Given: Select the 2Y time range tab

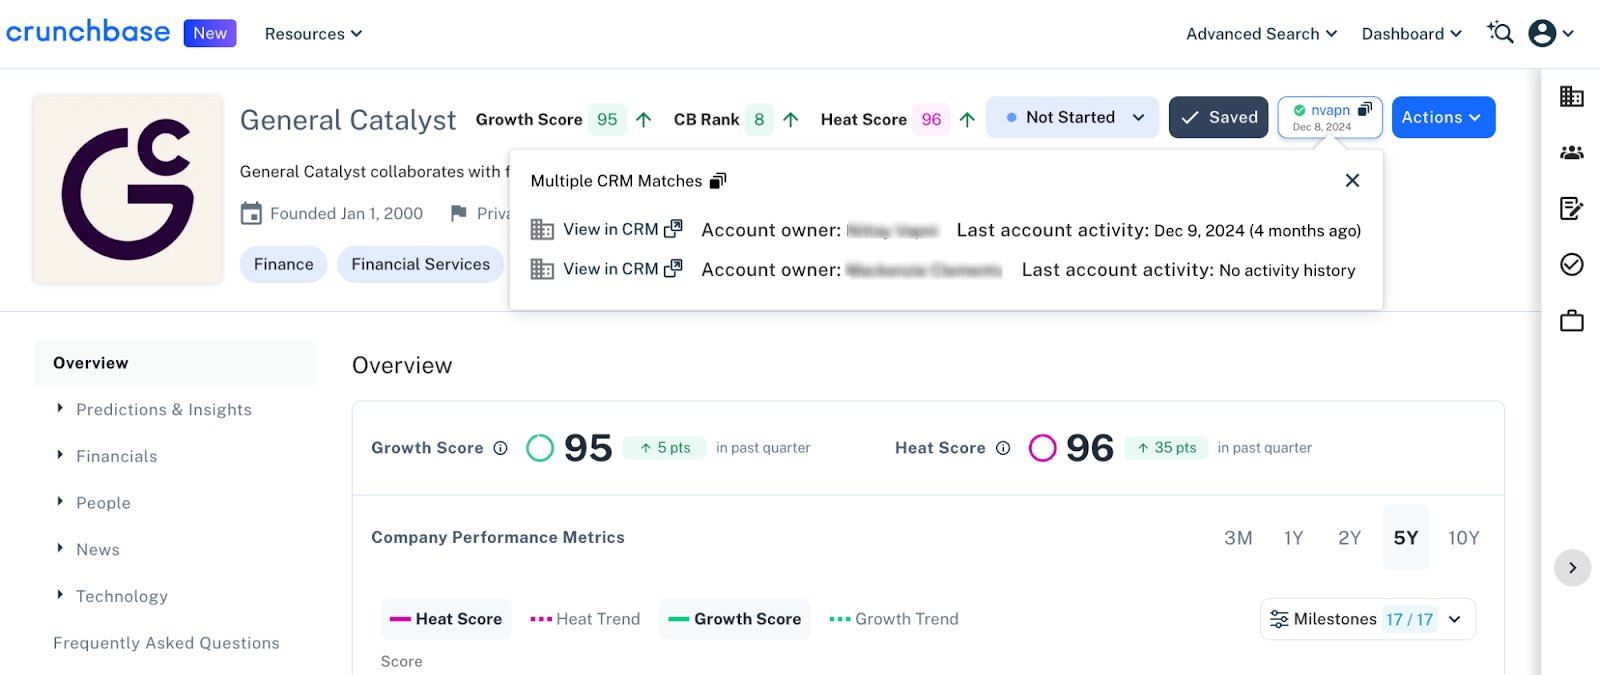Looking at the screenshot, I should (1350, 538).
